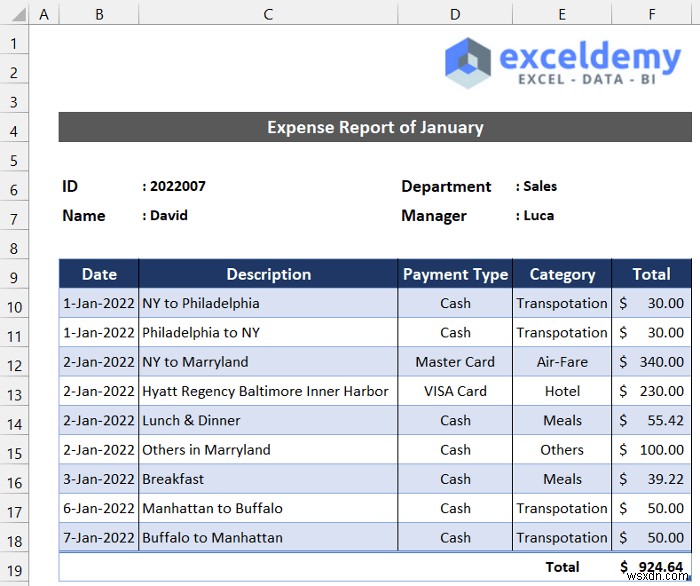Click the $100.00 total cell
Viewport: 700px width, 586px height.
(x=651, y=449)
